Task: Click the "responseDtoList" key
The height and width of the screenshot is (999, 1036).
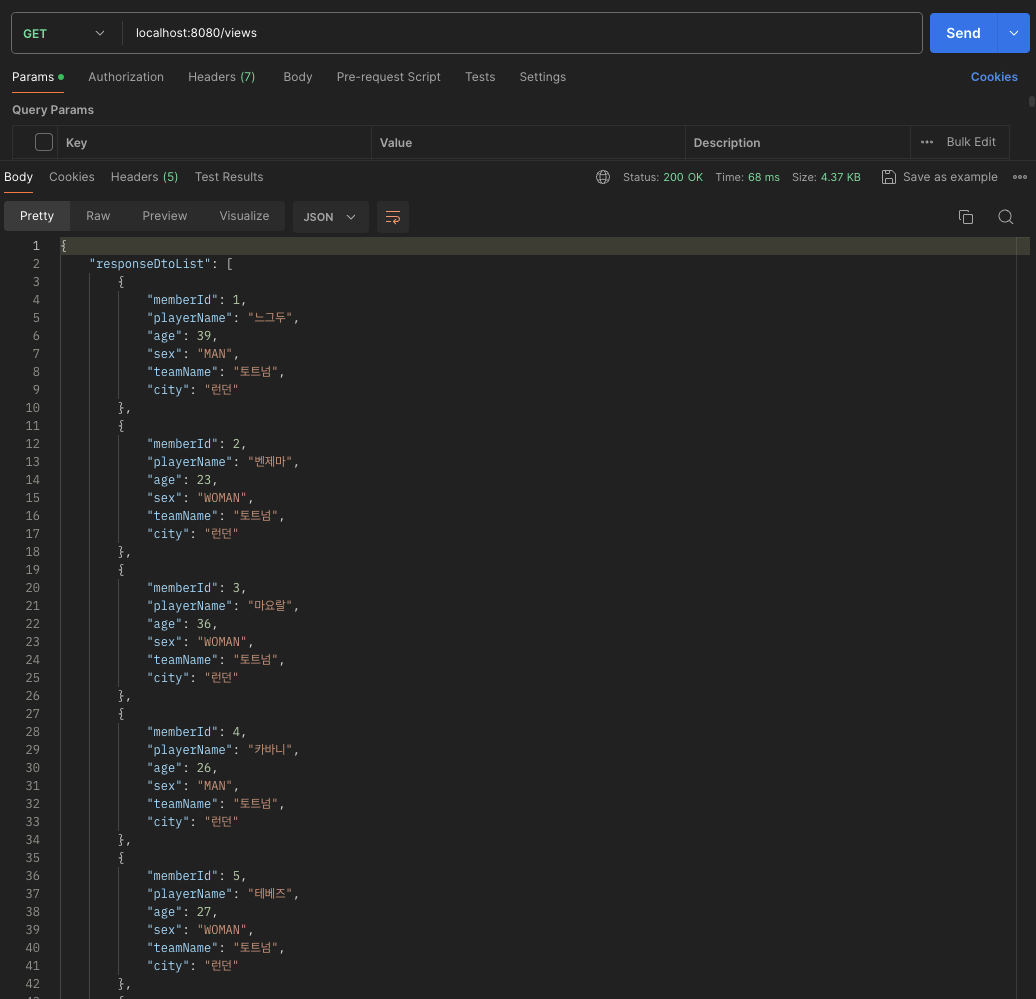Action: tap(150, 264)
